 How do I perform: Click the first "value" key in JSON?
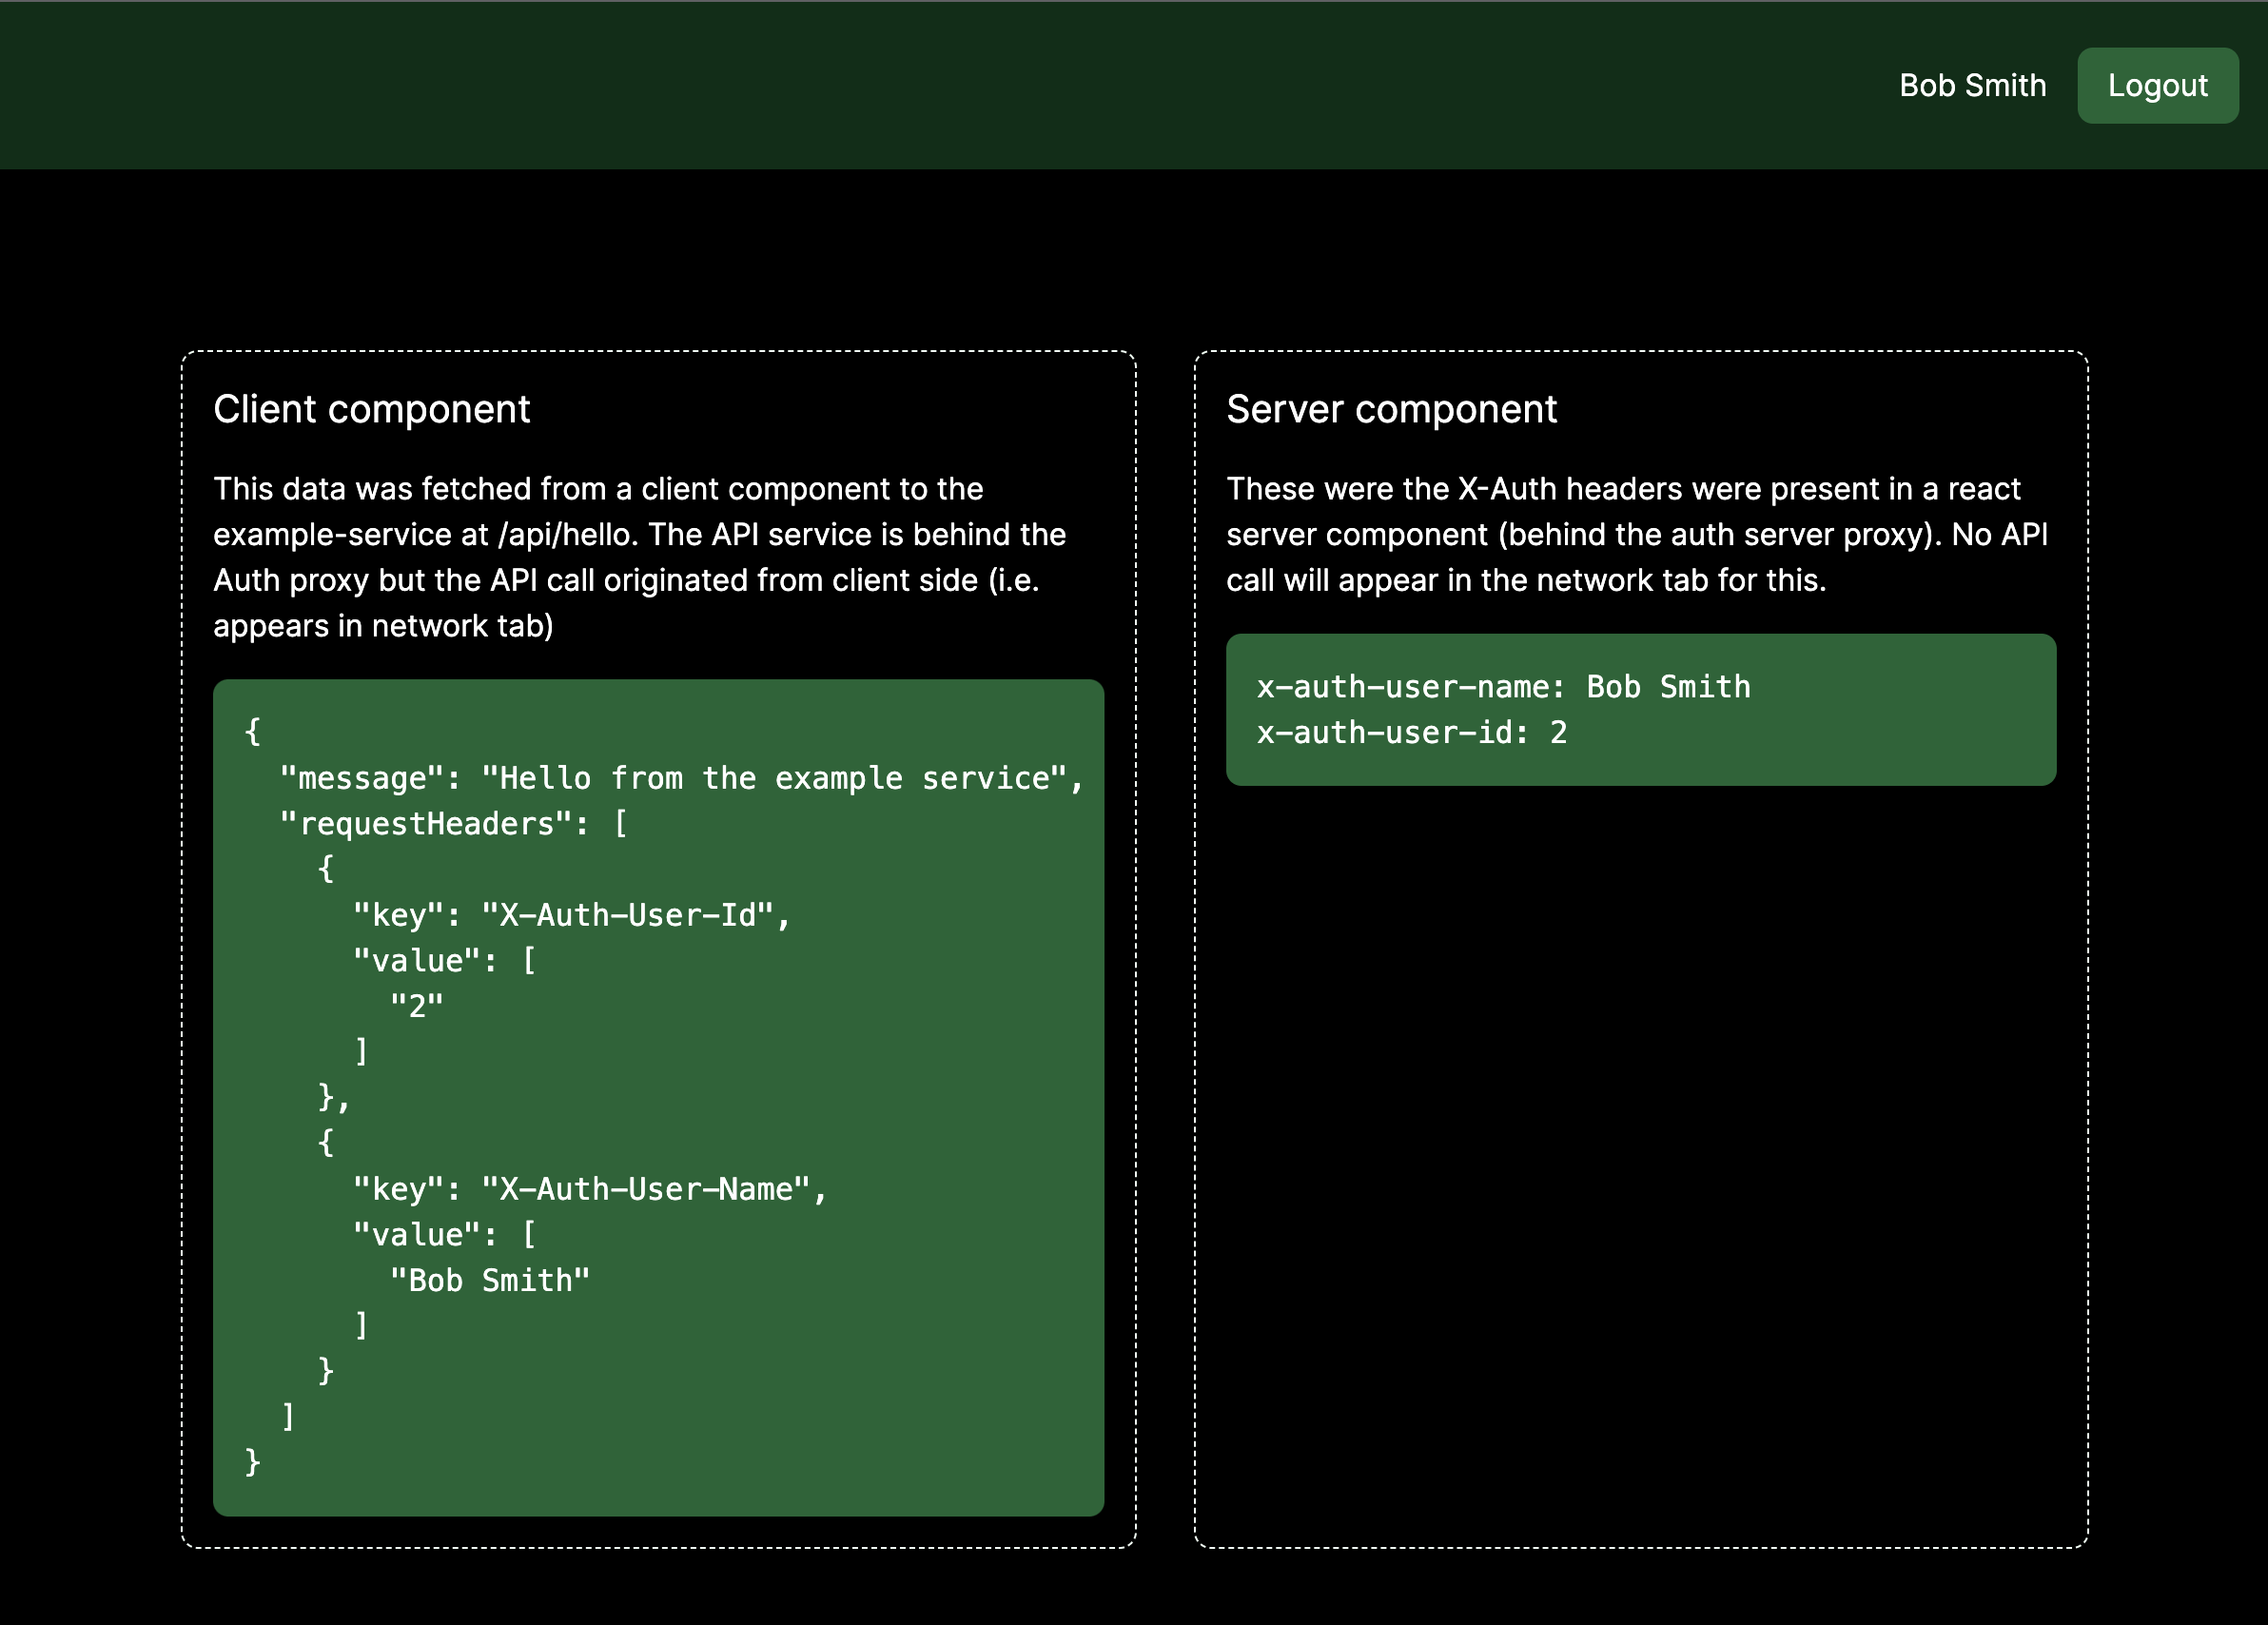point(418,961)
